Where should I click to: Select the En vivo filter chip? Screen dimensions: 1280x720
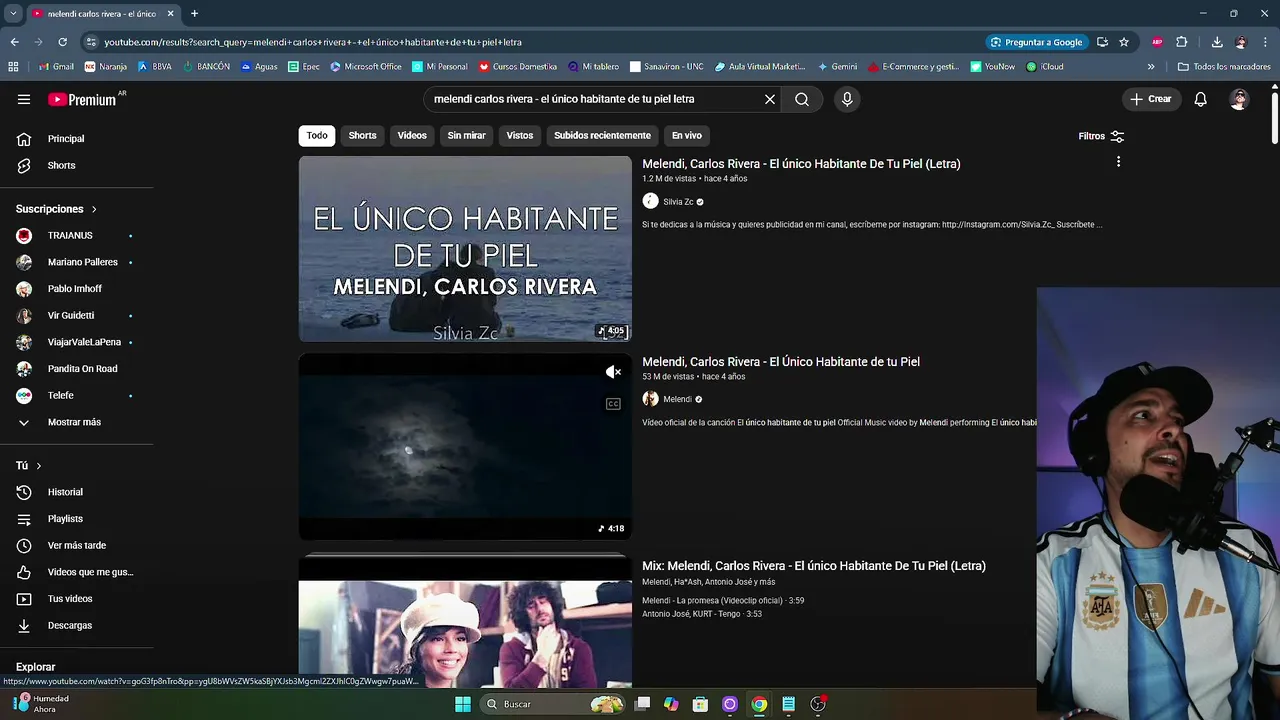[686, 135]
